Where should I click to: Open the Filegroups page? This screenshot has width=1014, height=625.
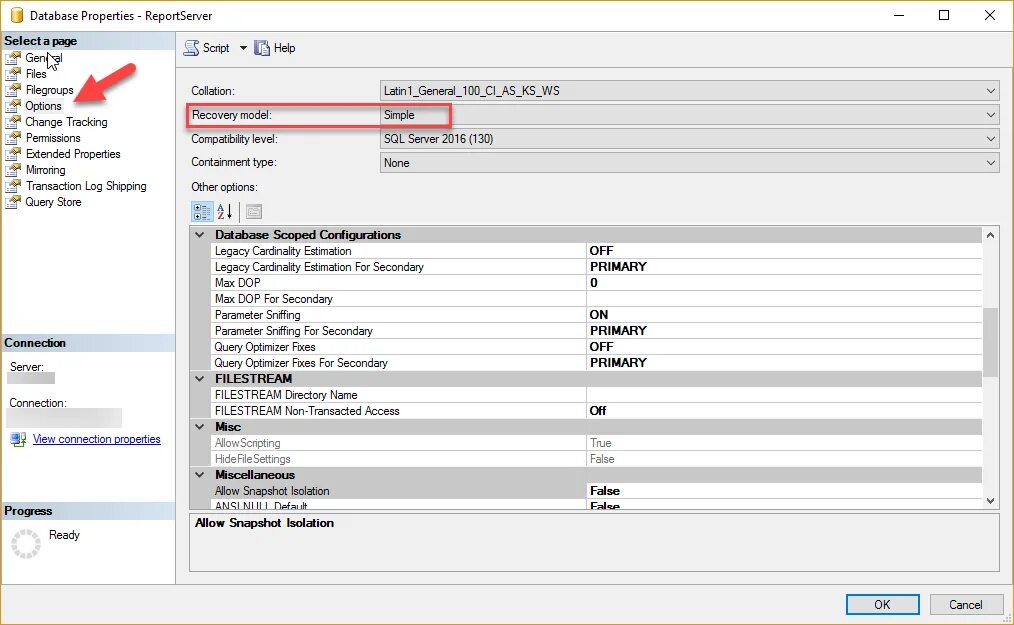click(x=49, y=90)
